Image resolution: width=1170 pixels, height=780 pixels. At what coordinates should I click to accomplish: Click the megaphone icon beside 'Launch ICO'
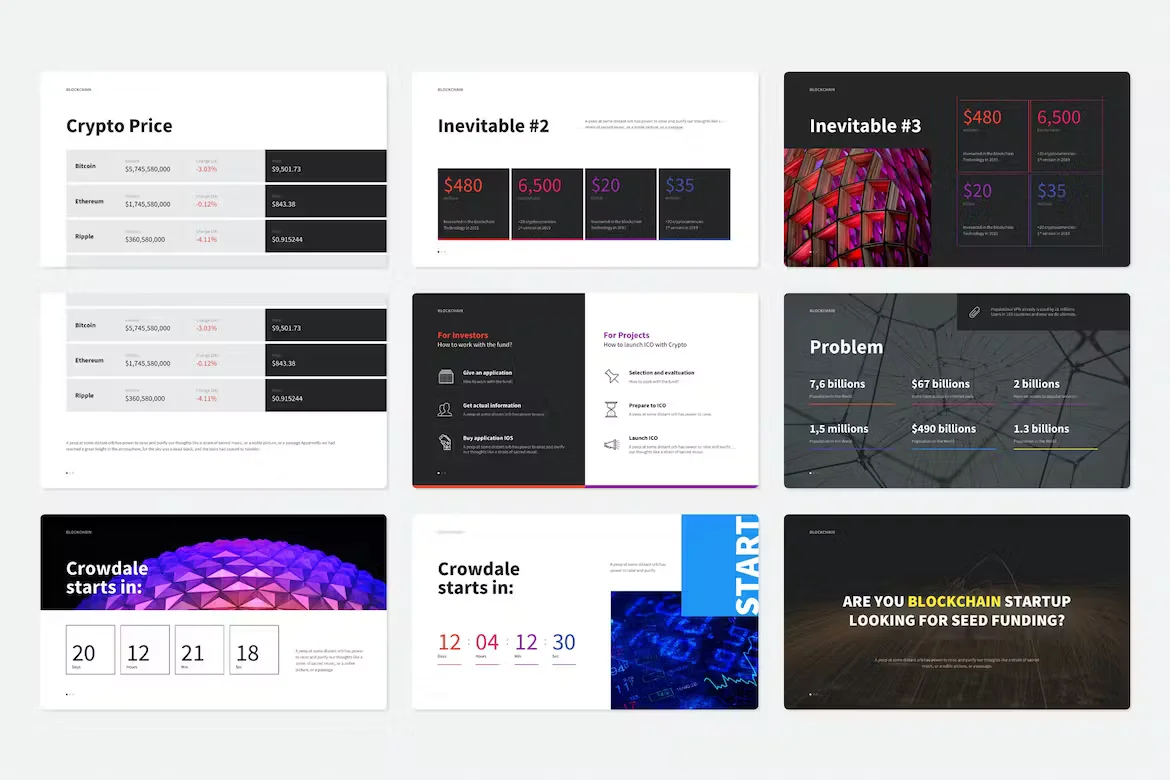click(610, 443)
